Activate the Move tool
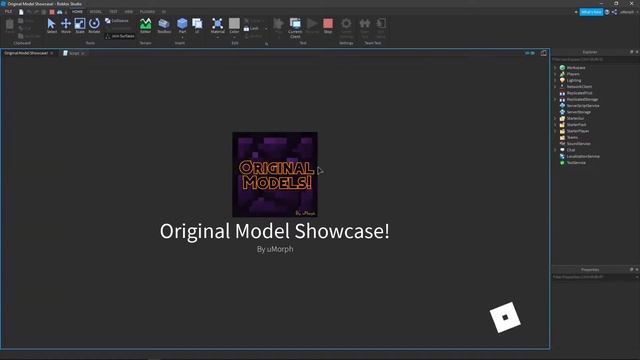The height and width of the screenshot is (360, 640). click(x=66, y=25)
